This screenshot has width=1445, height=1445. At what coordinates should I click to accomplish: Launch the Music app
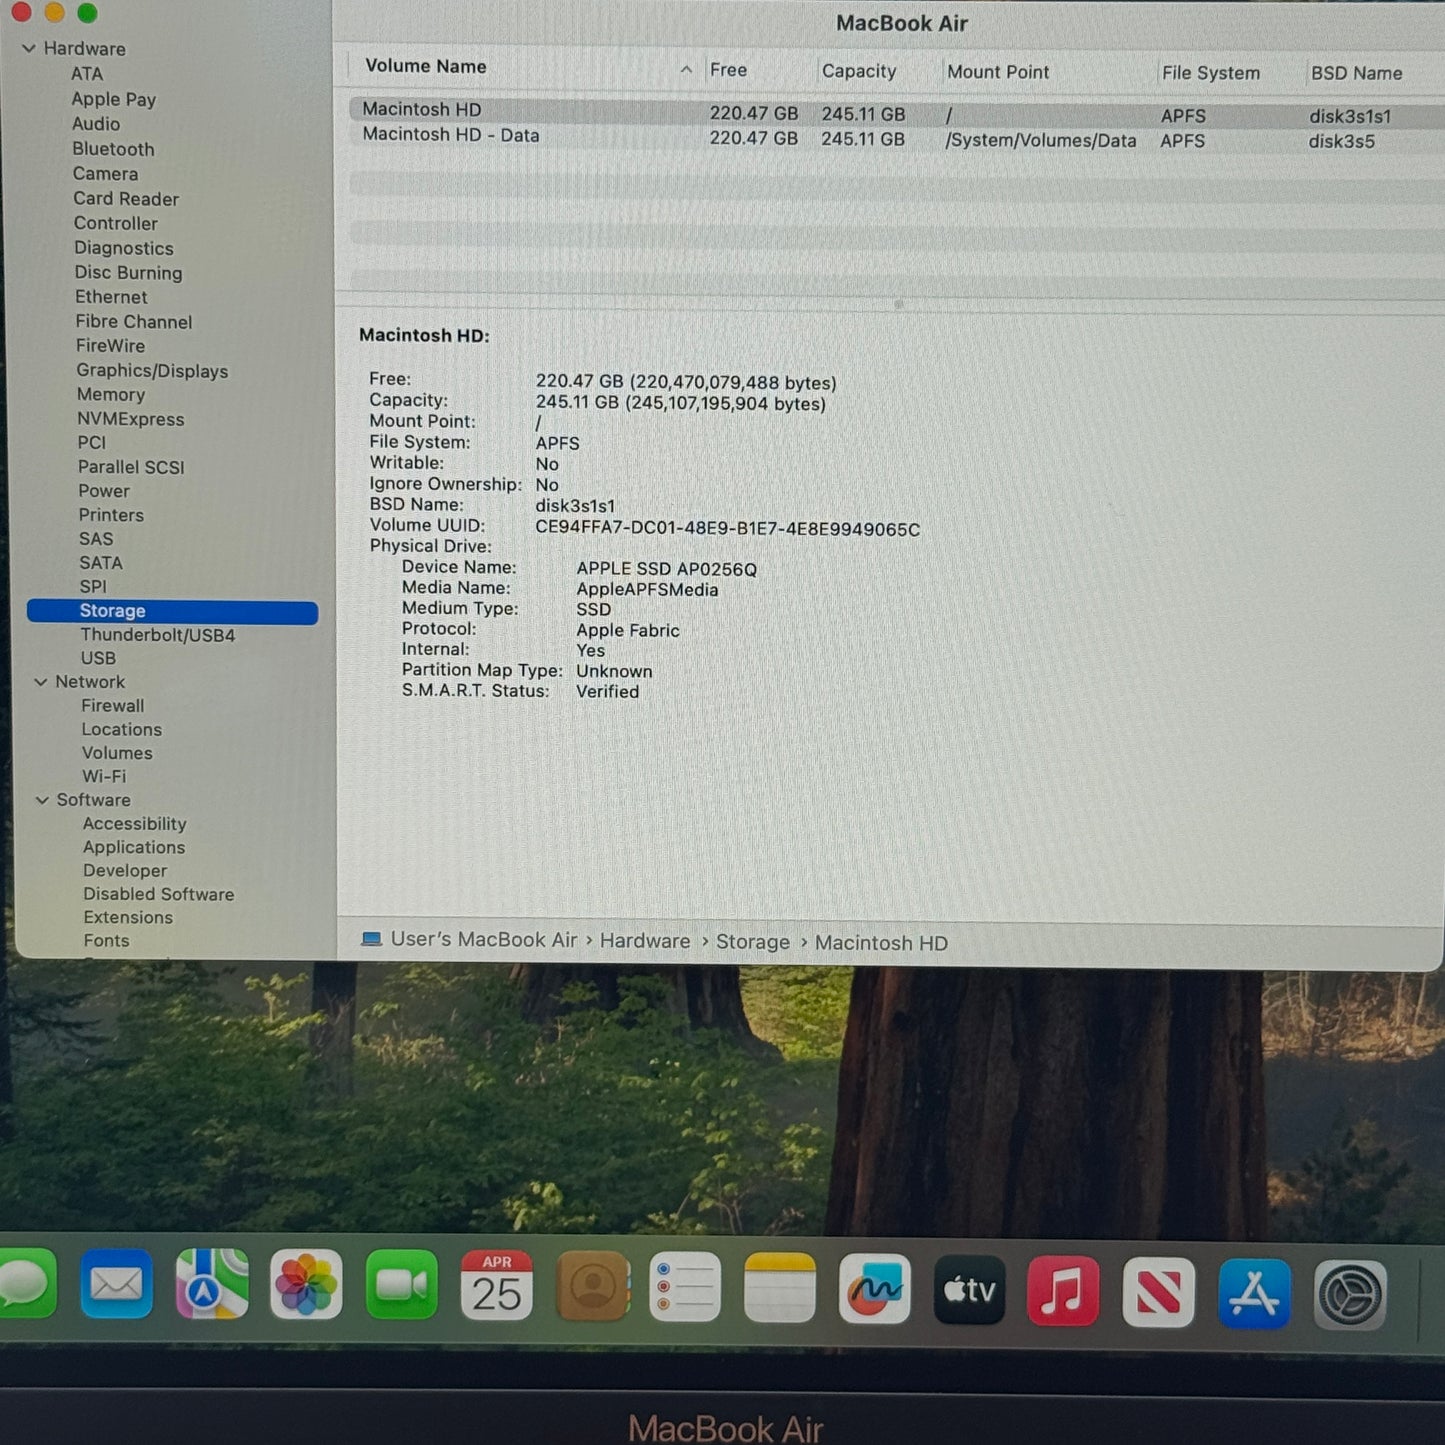click(1062, 1291)
